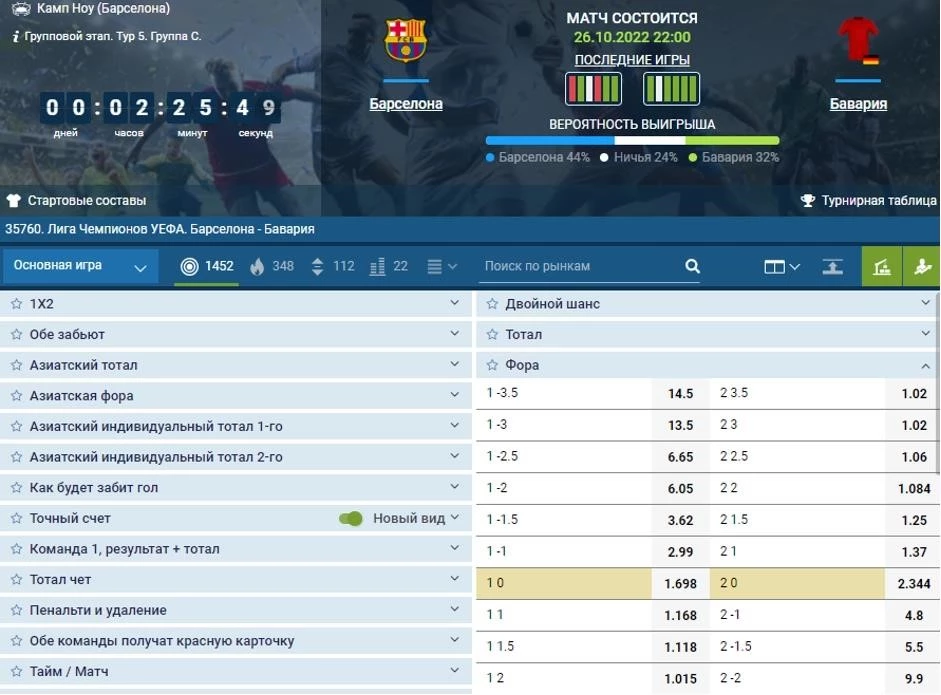
Task: Open the Команда 1, результат + тотал market
Action: pyautogui.click(x=236, y=549)
